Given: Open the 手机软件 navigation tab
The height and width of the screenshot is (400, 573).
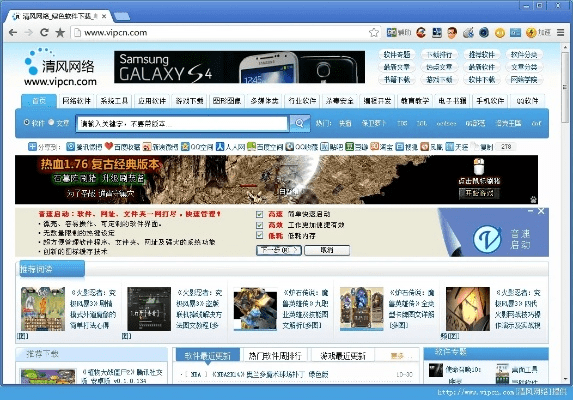Looking at the screenshot, I should [x=490, y=101].
